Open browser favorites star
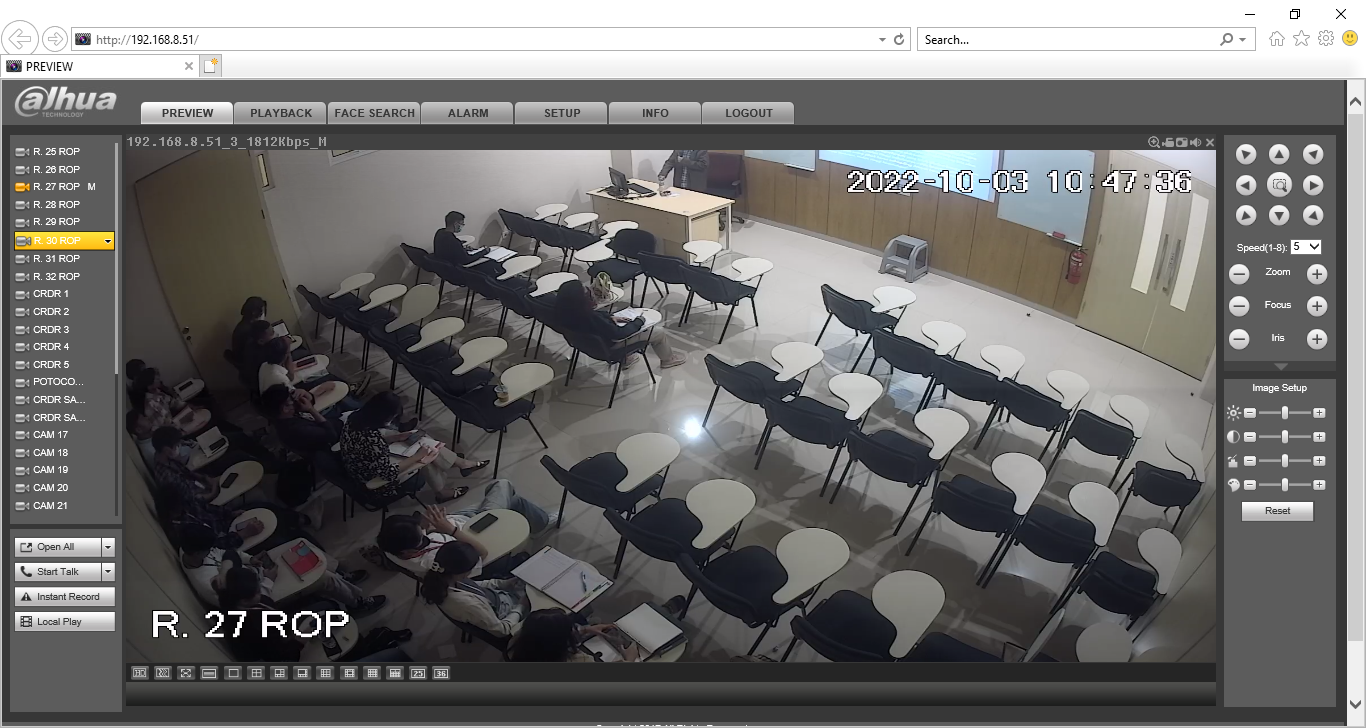This screenshot has height=728, width=1366. 1301,39
